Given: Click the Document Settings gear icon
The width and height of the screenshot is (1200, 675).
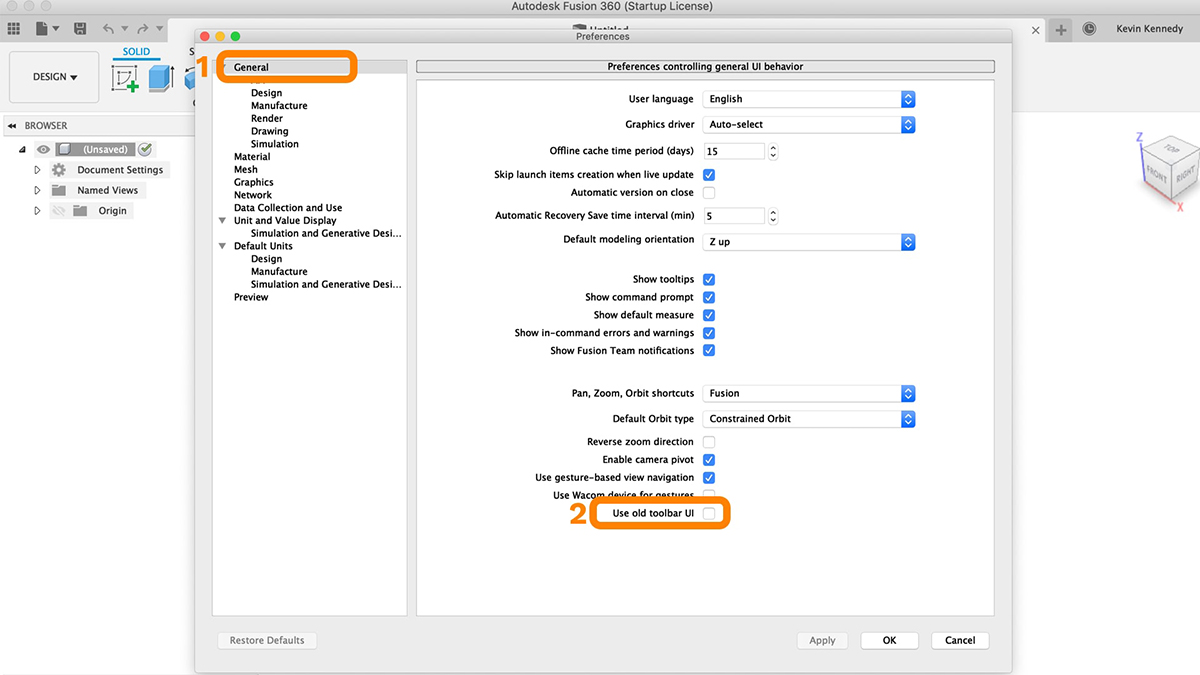Looking at the screenshot, I should coord(59,170).
